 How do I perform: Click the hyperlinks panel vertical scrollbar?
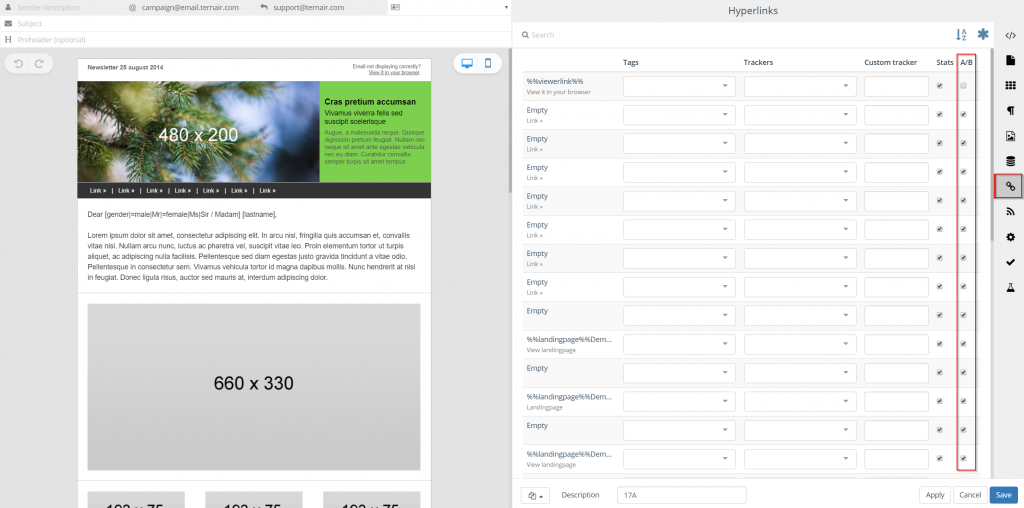pos(993,144)
